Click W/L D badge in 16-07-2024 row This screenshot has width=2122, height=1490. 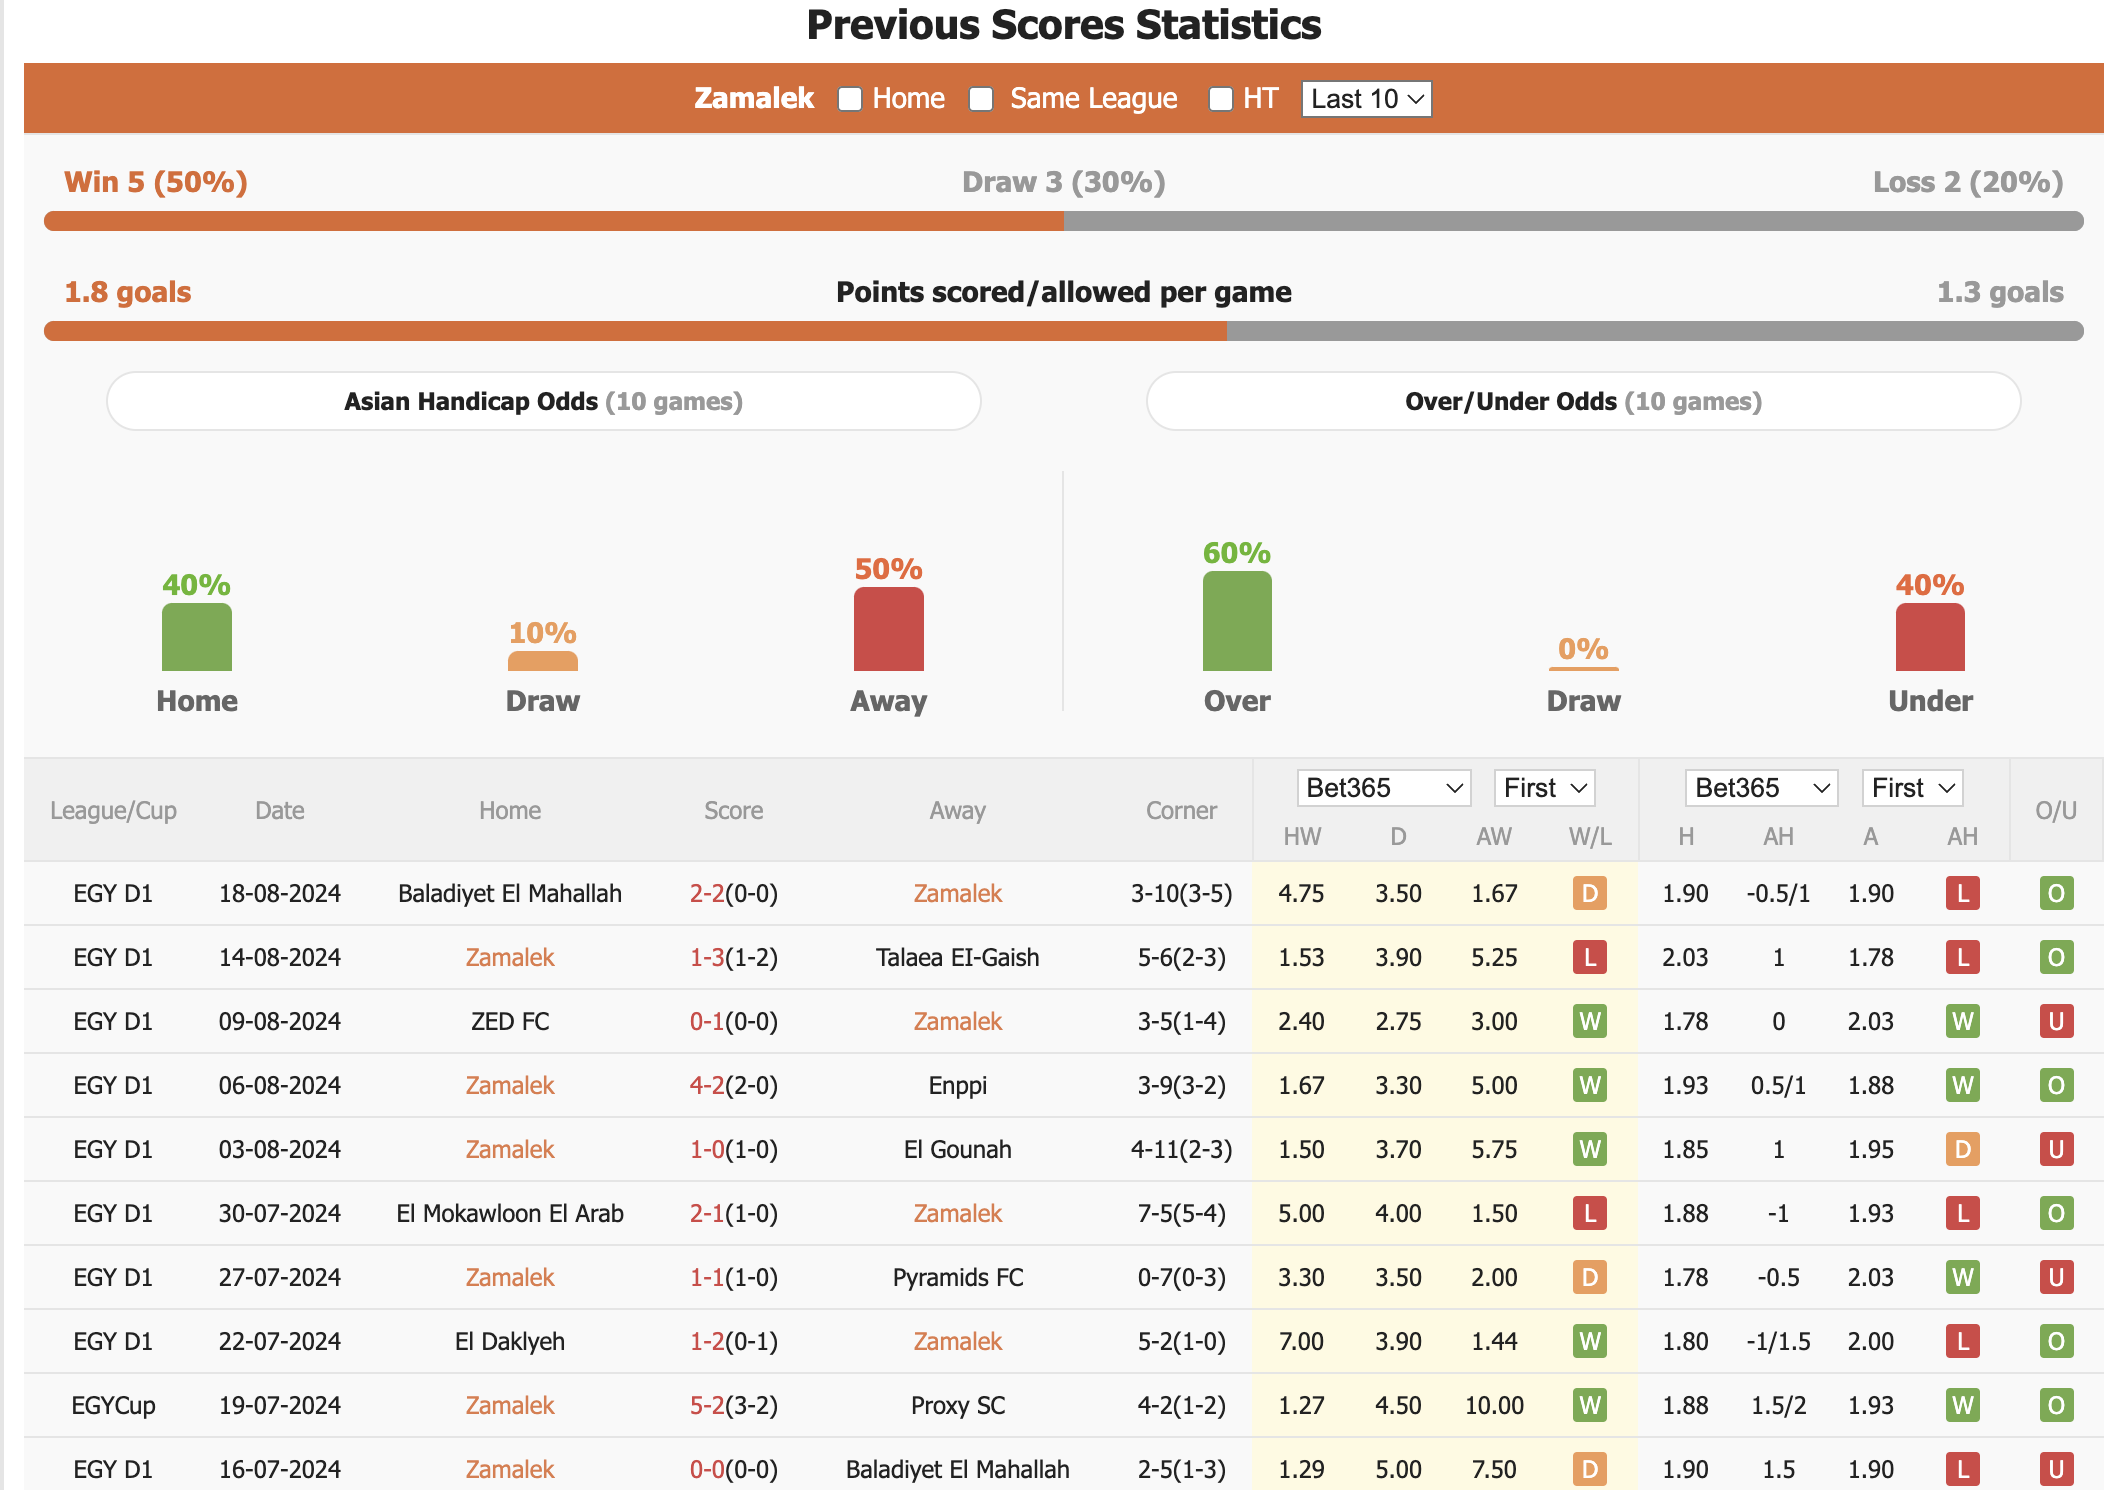1589,1469
